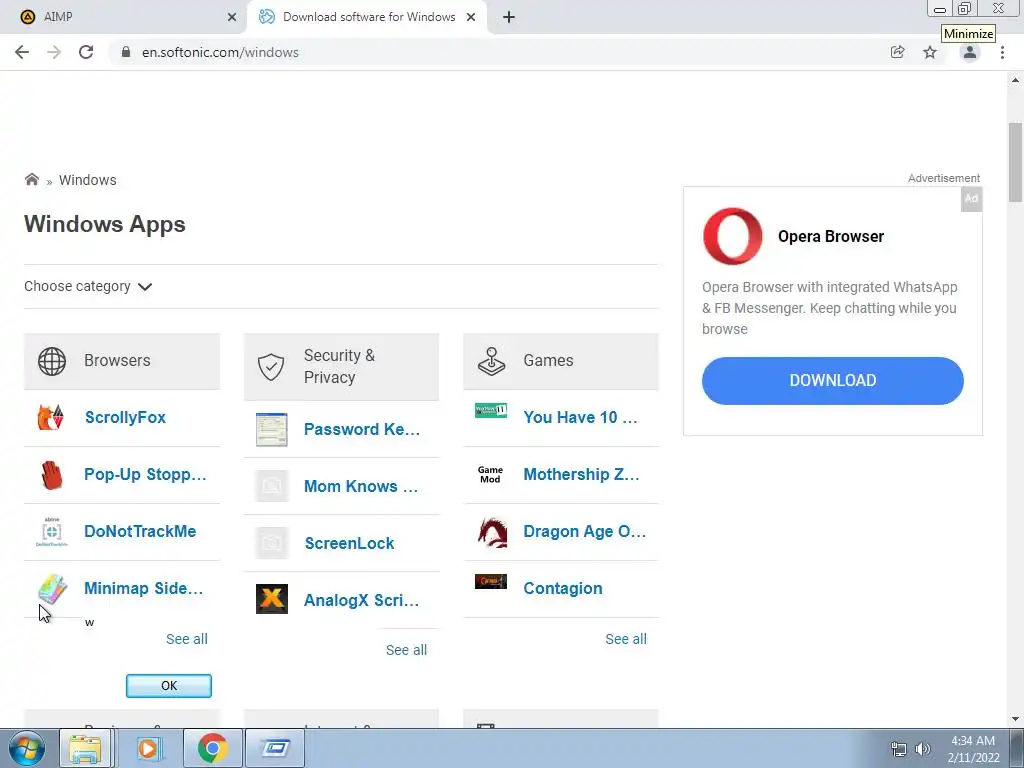Click the address bar URL field
The width and height of the screenshot is (1024, 768).
(496, 52)
